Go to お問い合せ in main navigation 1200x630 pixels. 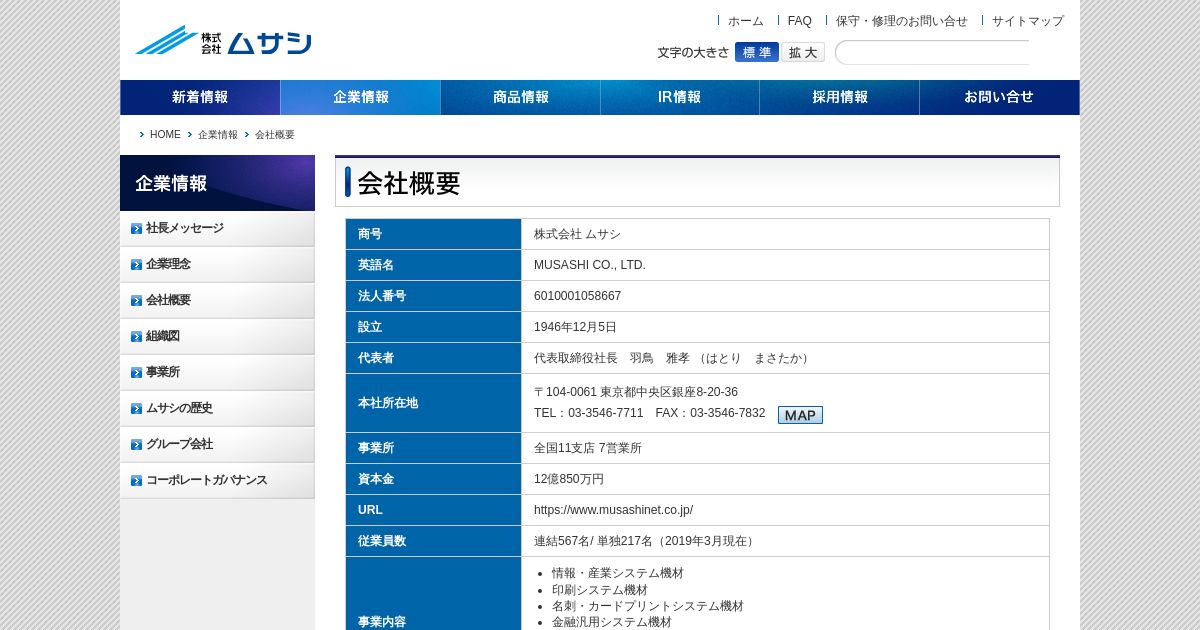(x=1000, y=97)
